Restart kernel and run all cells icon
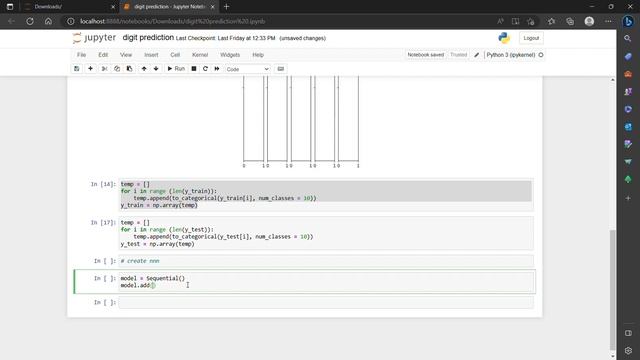Screen dimensions: 640x360 (217, 69)
